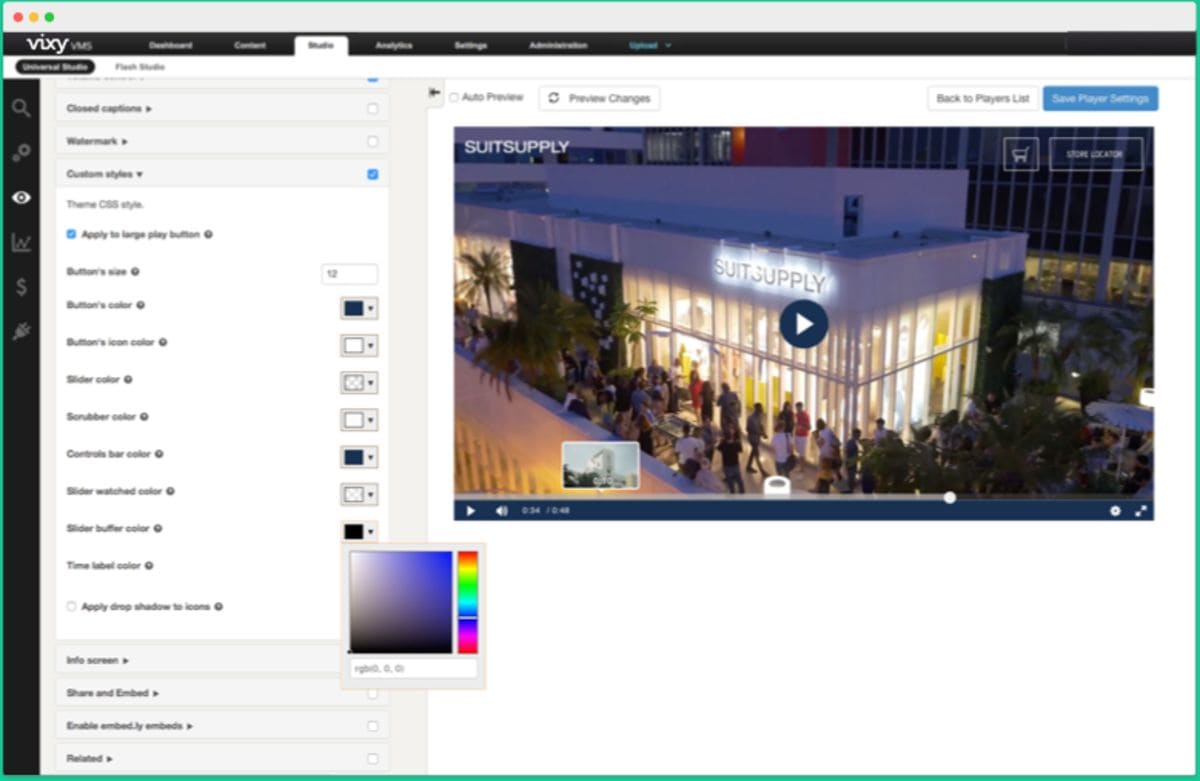Expand the Related section
This screenshot has height=781, width=1200.
pos(89,758)
